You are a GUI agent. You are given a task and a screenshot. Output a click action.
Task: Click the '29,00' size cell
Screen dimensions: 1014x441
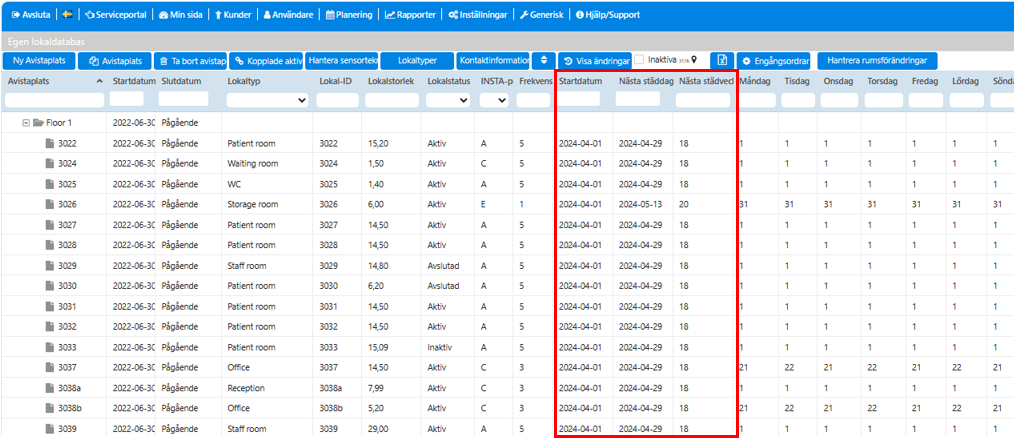point(378,429)
